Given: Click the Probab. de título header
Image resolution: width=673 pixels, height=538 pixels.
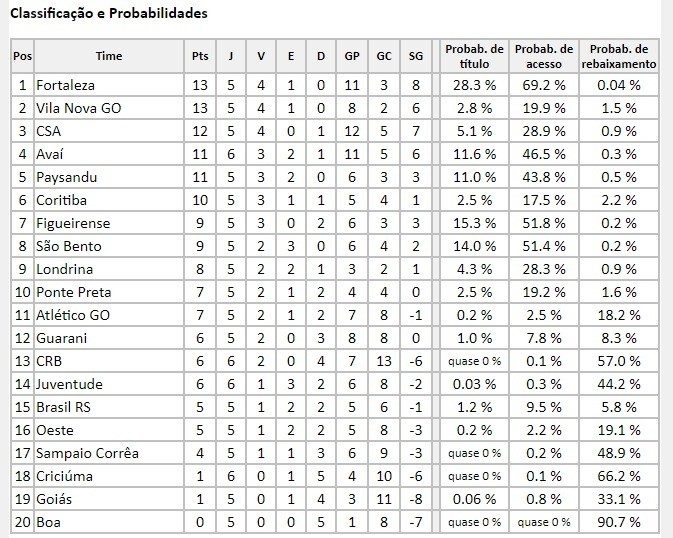Looking at the screenshot, I should tap(474, 56).
